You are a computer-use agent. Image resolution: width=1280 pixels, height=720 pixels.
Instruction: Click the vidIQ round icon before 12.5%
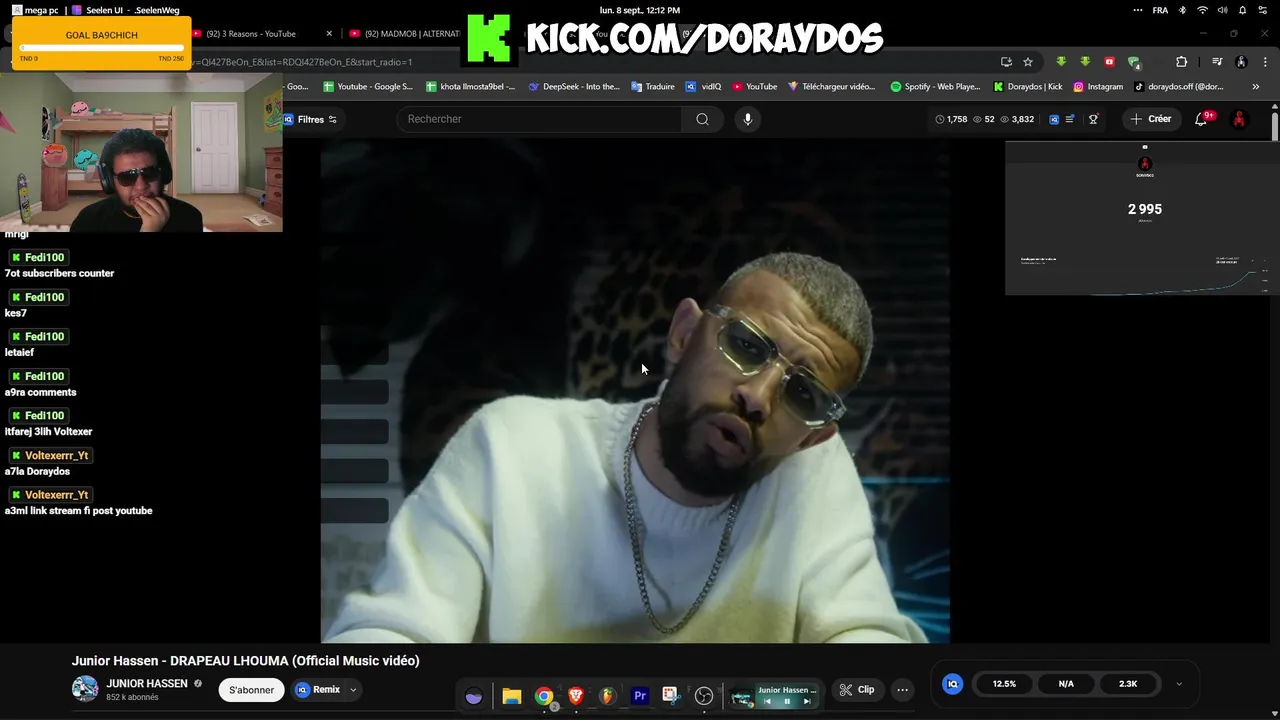pyautogui.click(x=952, y=684)
